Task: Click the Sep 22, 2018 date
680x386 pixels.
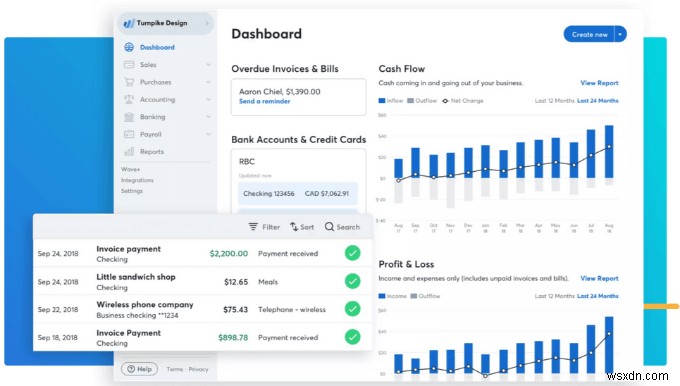Action: (58, 310)
